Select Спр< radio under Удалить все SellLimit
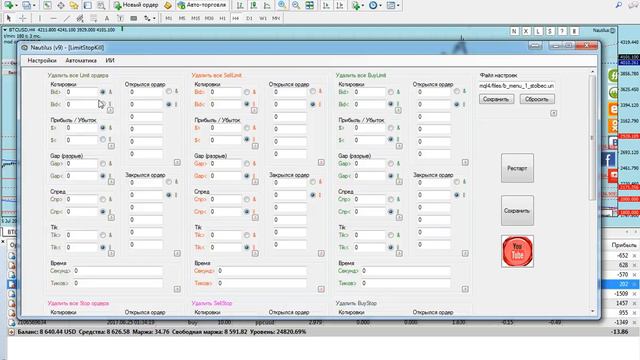 tap(247, 211)
